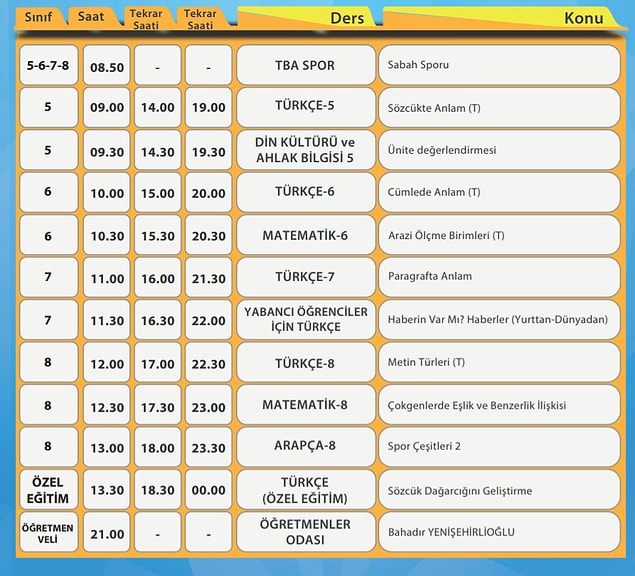635x576 pixels.
Task: Select the Metin Türleri (T) topic
Action: (x=499, y=362)
